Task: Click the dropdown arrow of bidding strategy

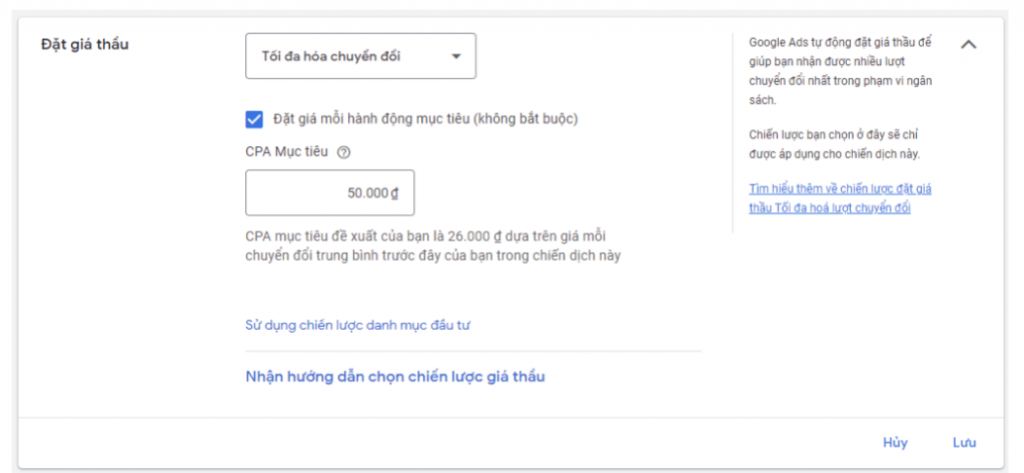Action: point(456,56)
